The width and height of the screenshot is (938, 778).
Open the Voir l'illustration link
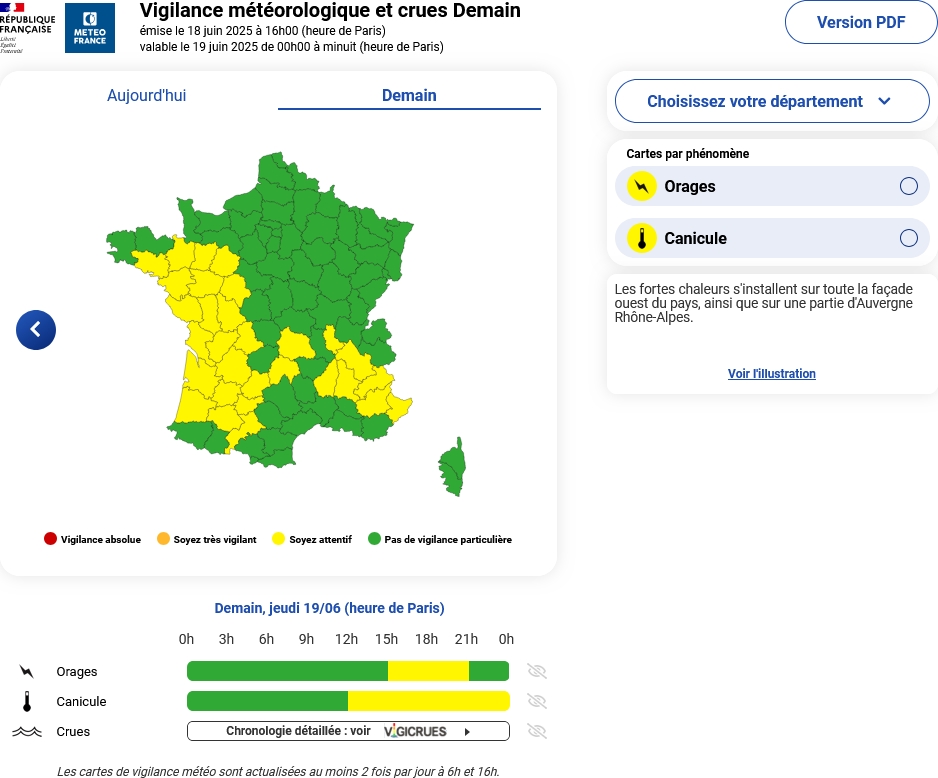pos(772,374)
